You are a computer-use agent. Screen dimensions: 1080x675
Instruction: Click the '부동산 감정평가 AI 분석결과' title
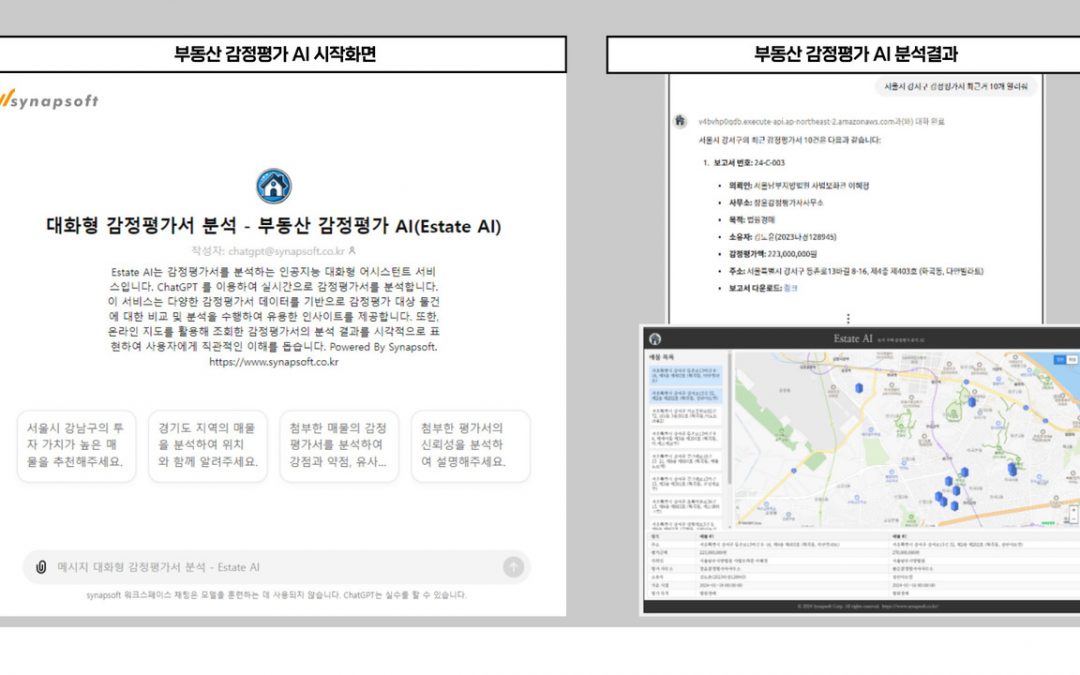(855, 54)
